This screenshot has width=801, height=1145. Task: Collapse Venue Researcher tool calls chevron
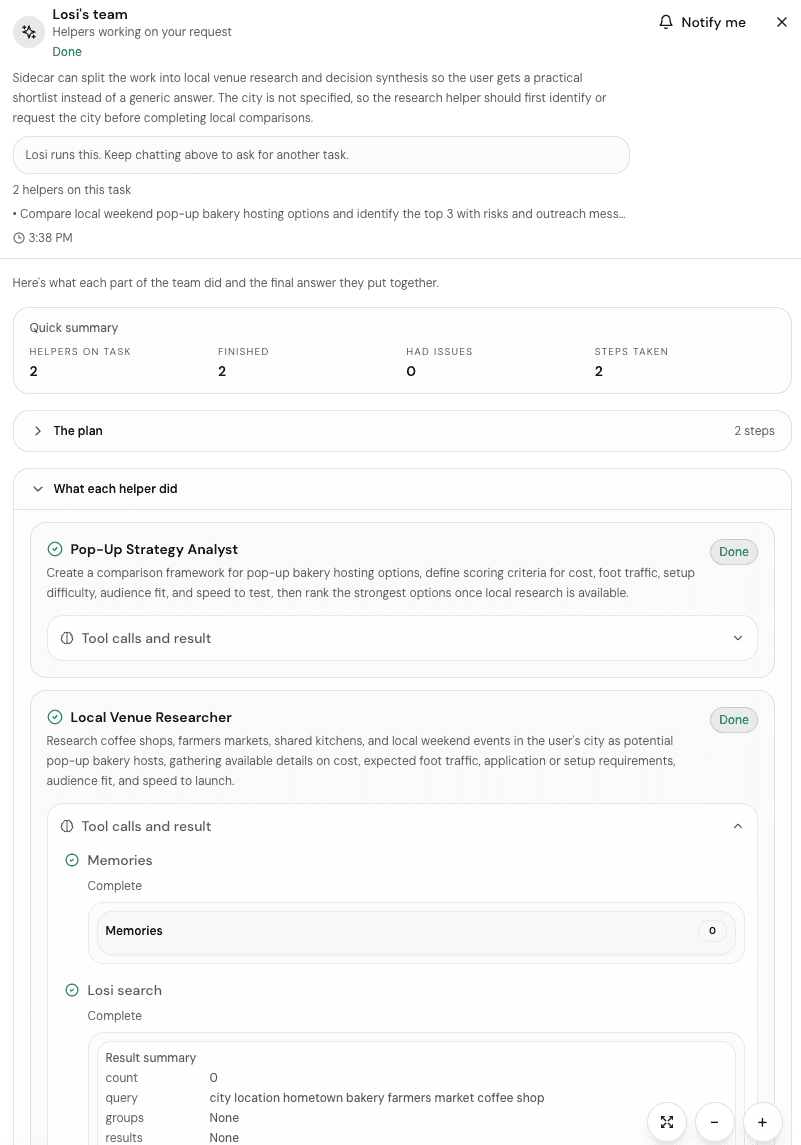click(x=737, y=826)
